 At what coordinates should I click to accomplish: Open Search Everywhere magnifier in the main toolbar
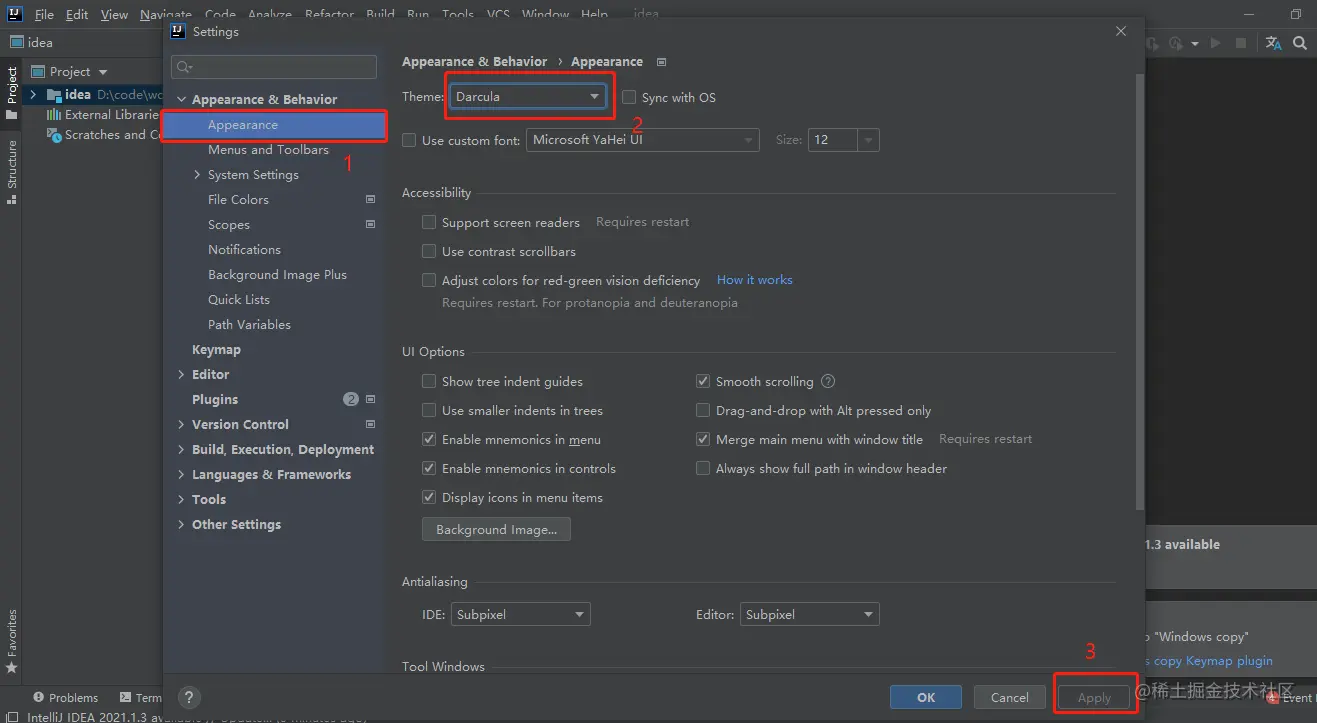pos(1300,43)
